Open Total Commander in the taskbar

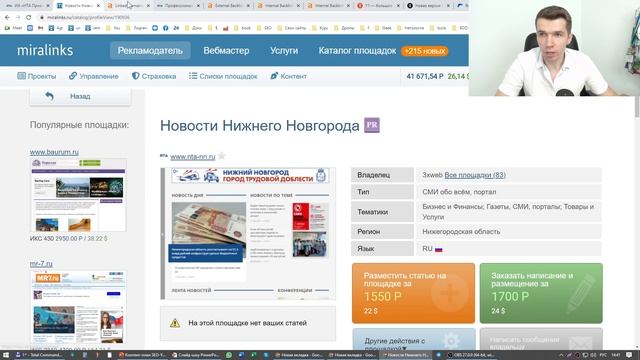[39, 355]
